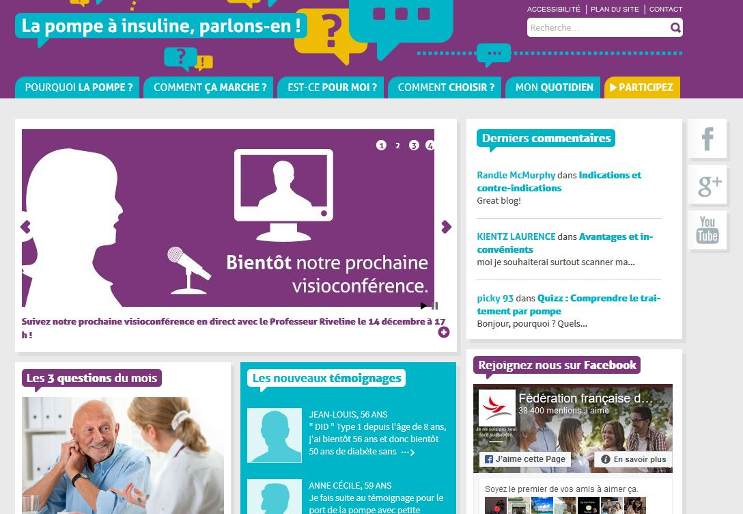The width and height of the screenshot is (743, 514).
Task: Open the Comment ça marche ? tab
Action: [x=208, y=87]
